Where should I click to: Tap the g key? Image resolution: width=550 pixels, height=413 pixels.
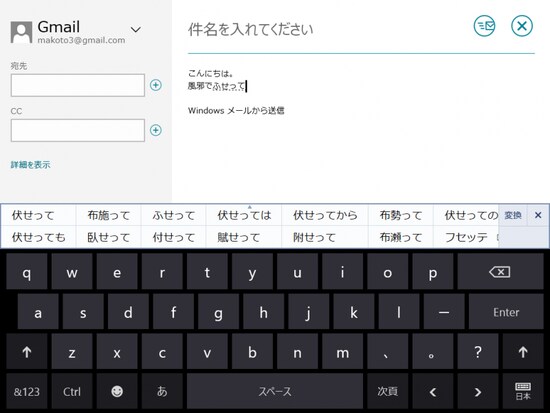point(218,312)
